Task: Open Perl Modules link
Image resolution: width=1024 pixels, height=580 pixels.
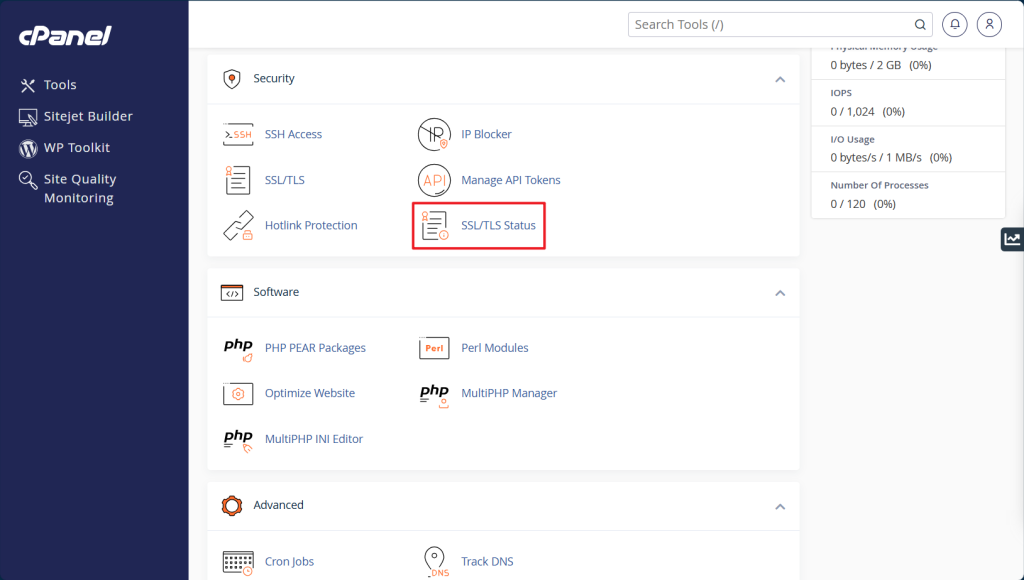Action: click(495, 348)
